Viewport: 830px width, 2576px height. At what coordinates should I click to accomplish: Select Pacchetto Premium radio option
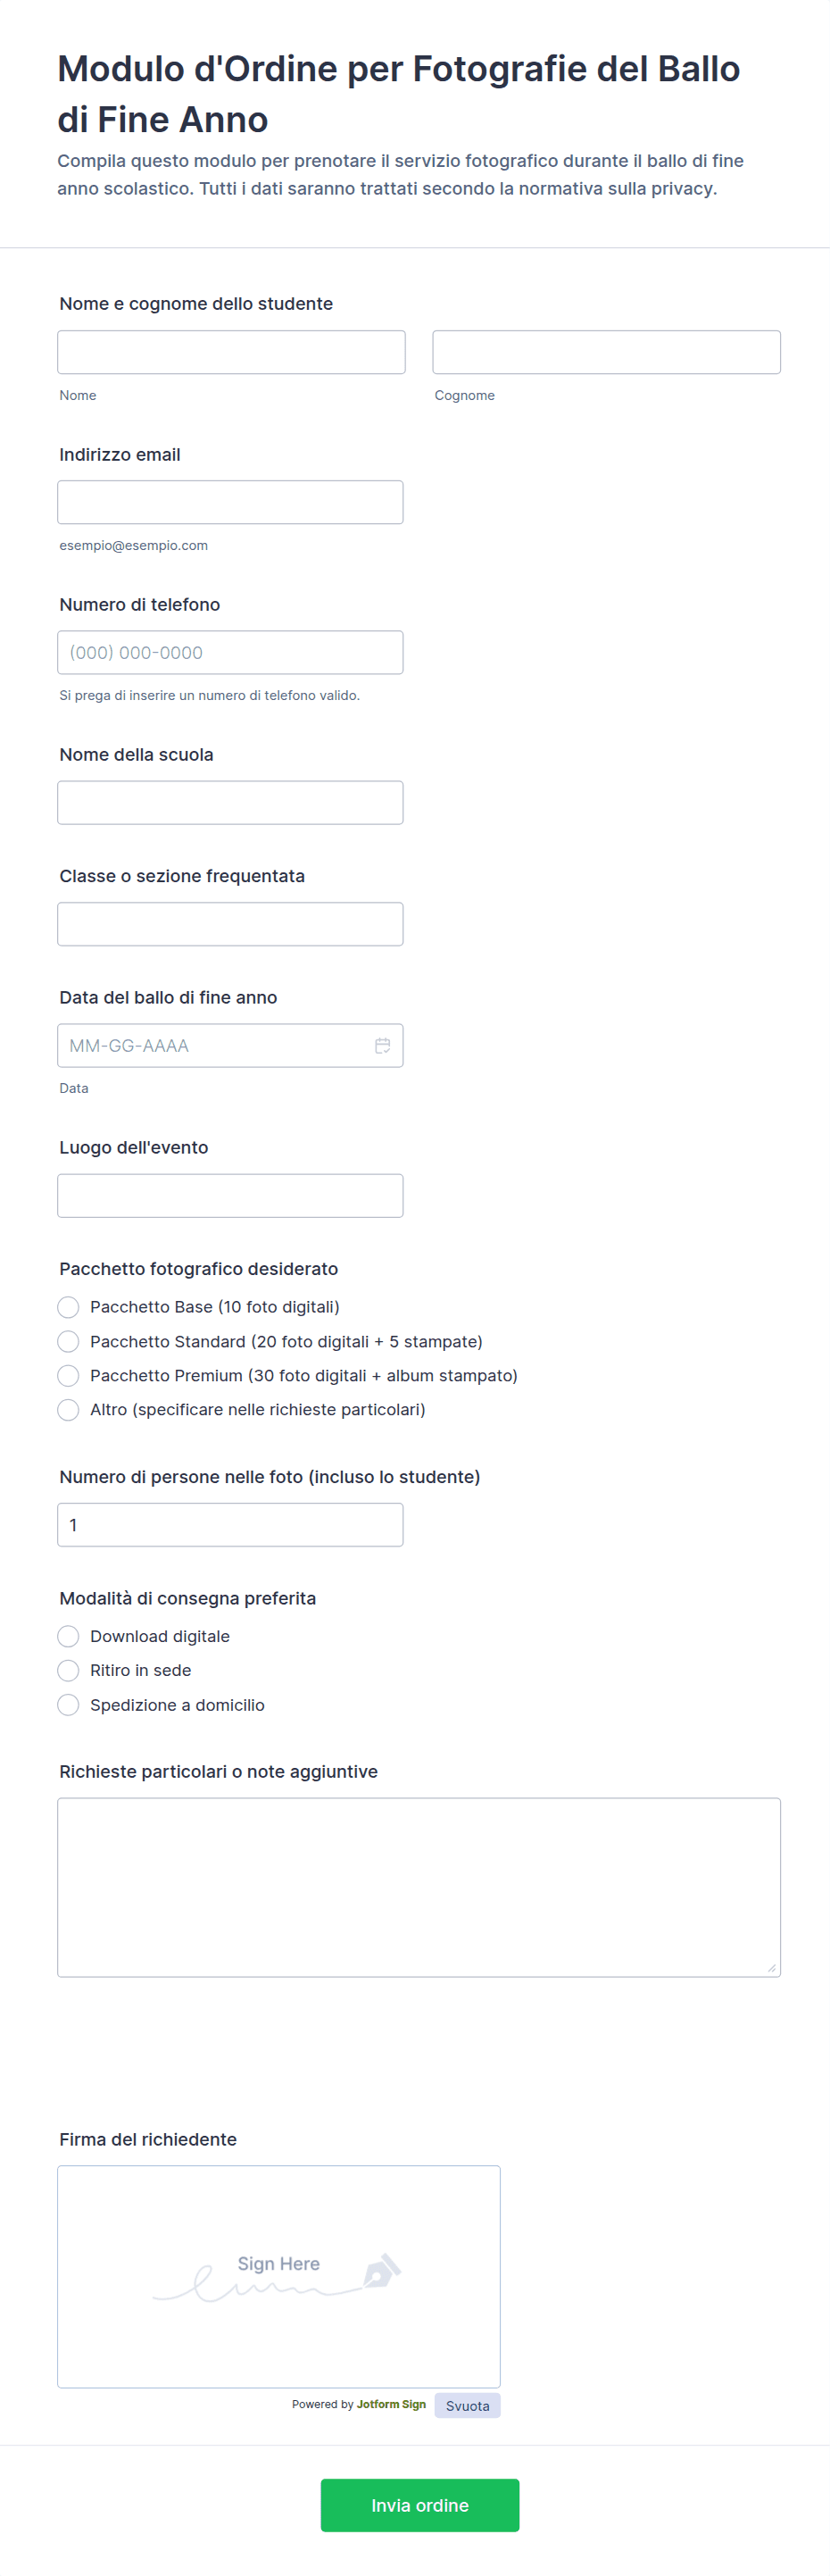pos(69,1376)
